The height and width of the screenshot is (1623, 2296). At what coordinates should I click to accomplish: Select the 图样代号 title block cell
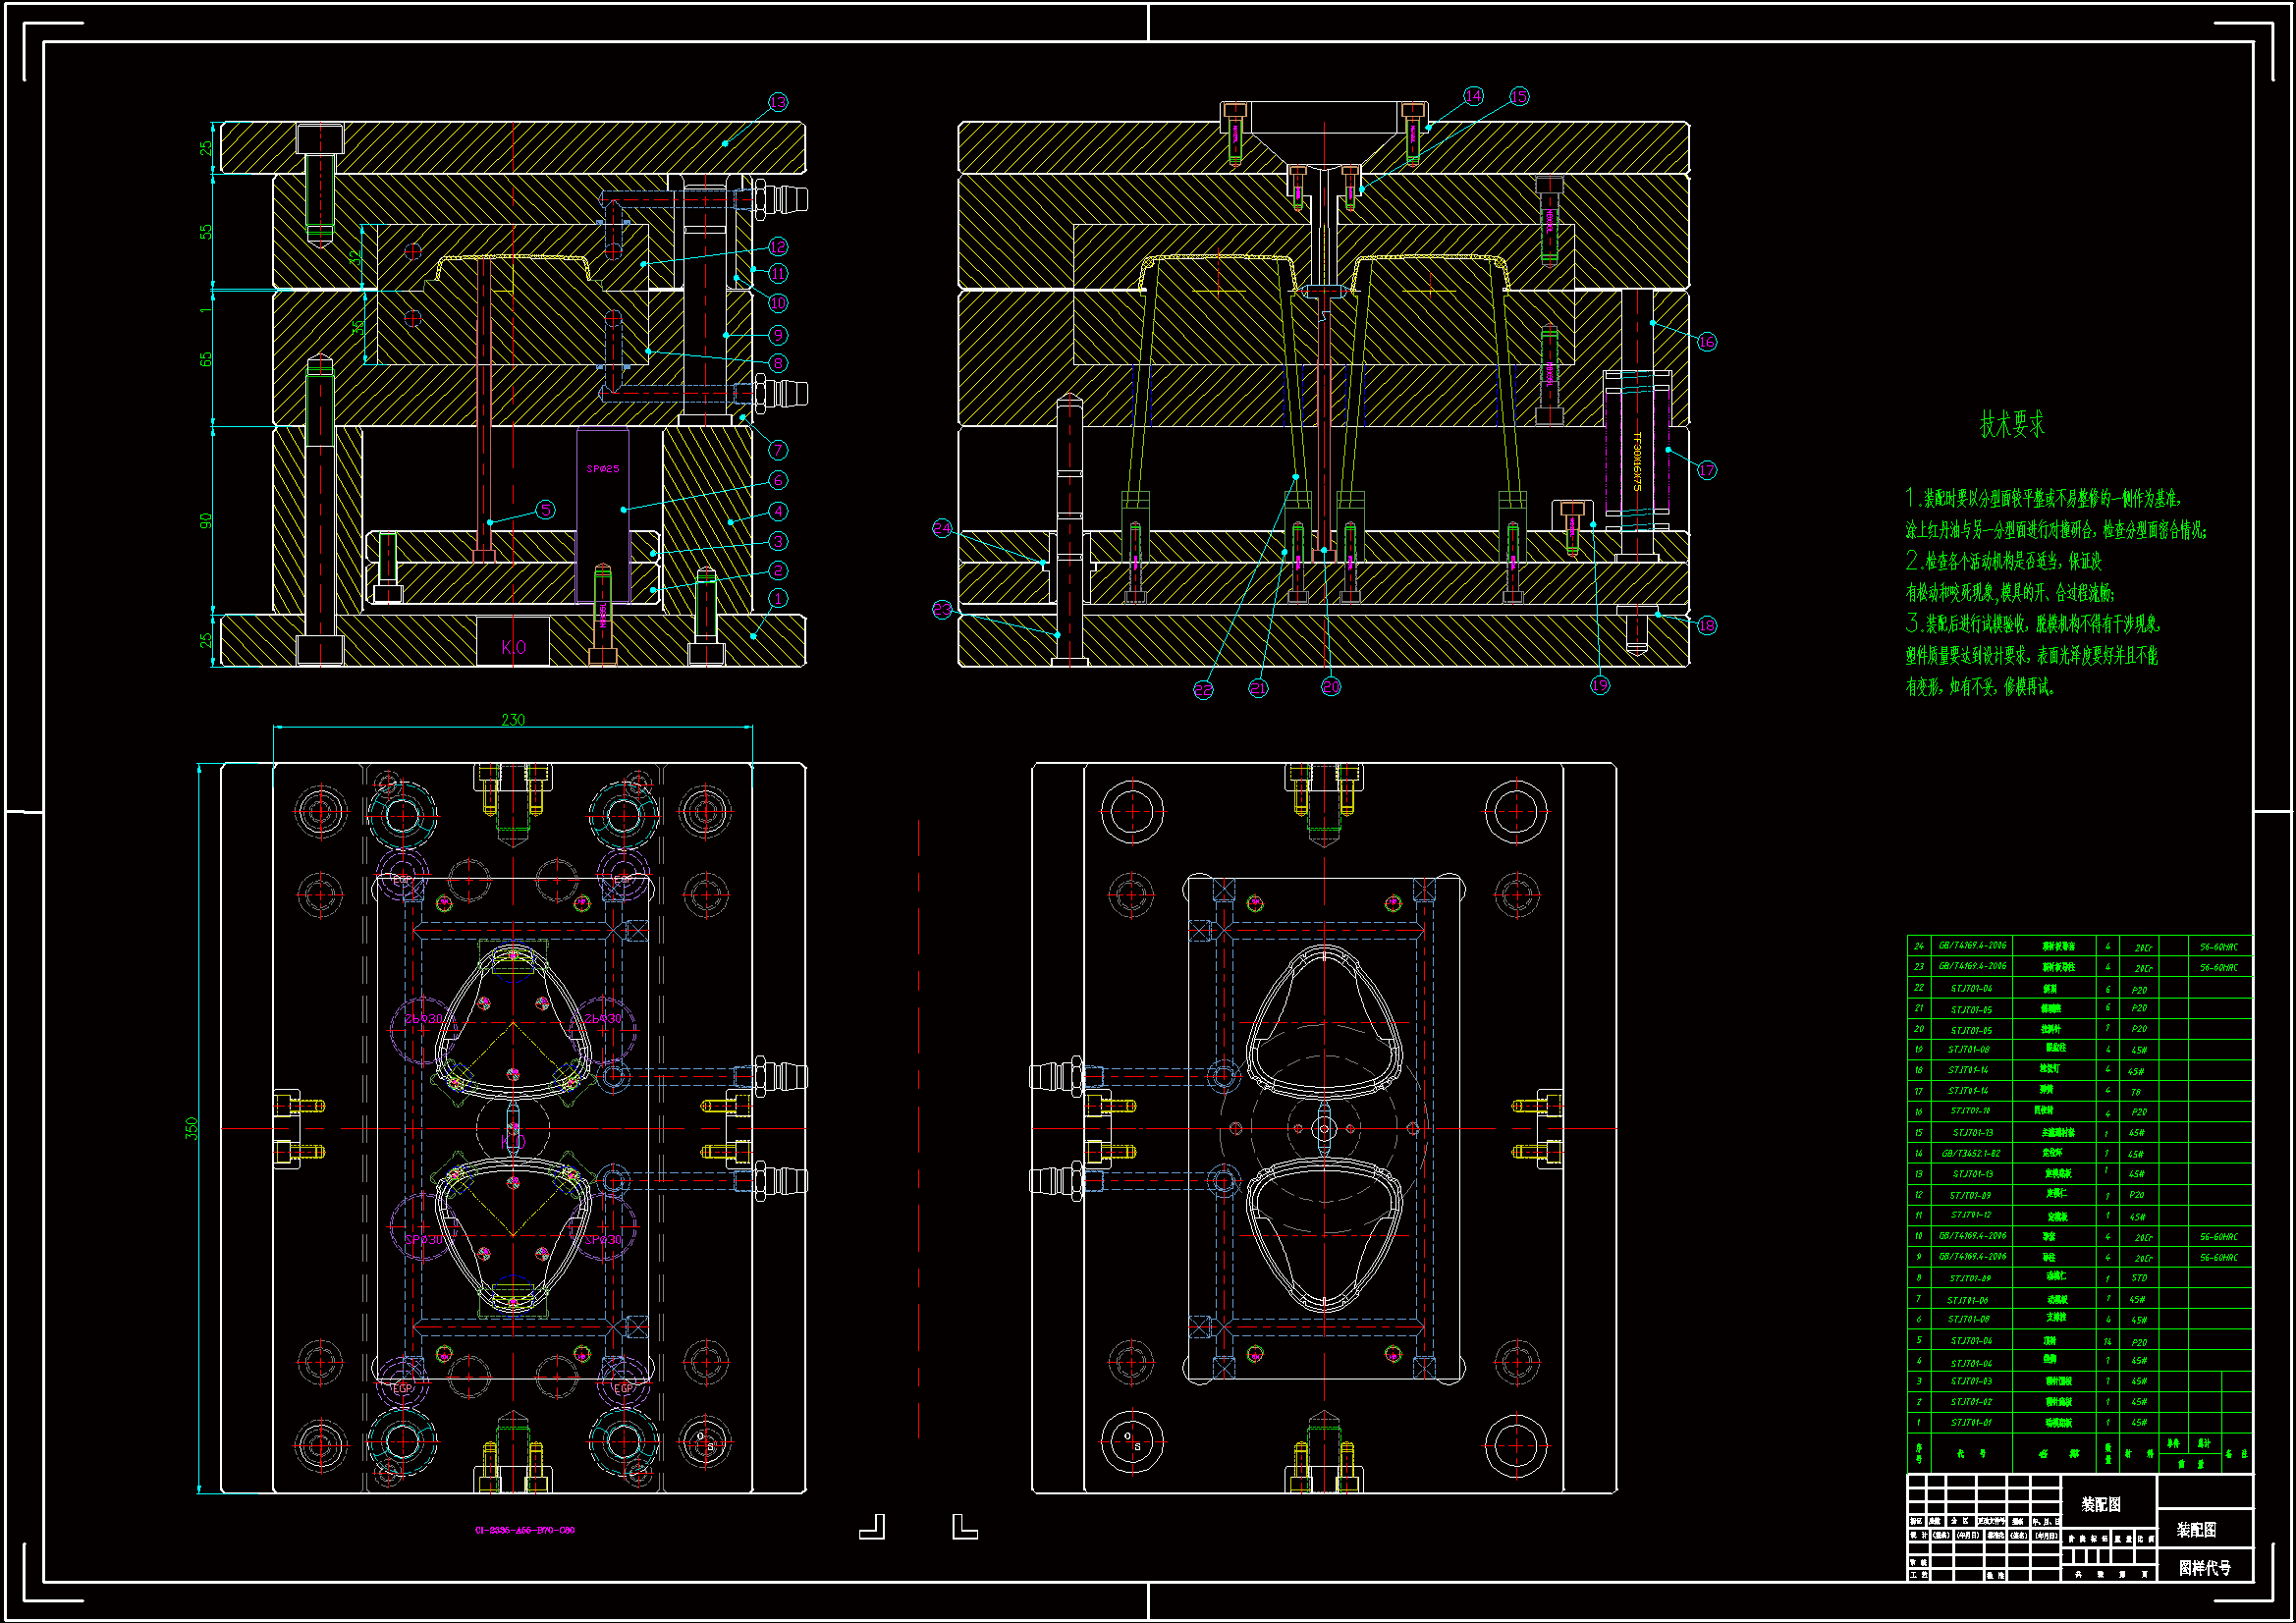point(2204,1568)
